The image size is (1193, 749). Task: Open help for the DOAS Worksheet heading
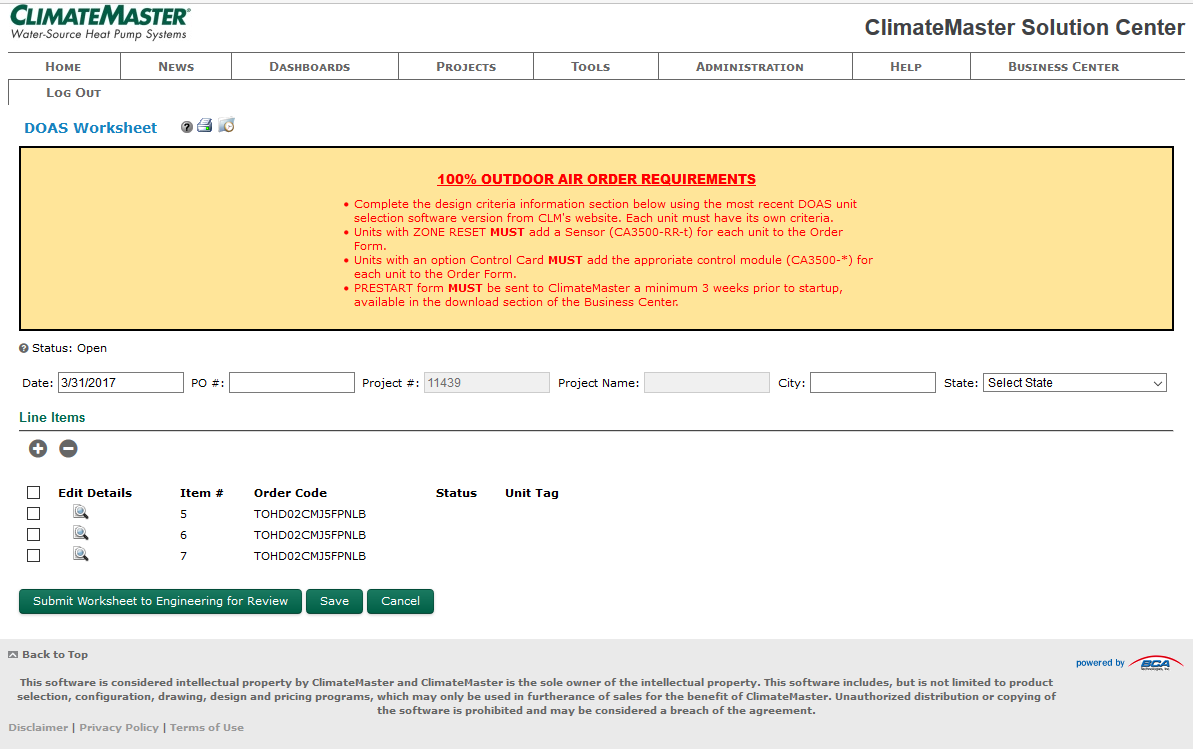click(186, 127)
